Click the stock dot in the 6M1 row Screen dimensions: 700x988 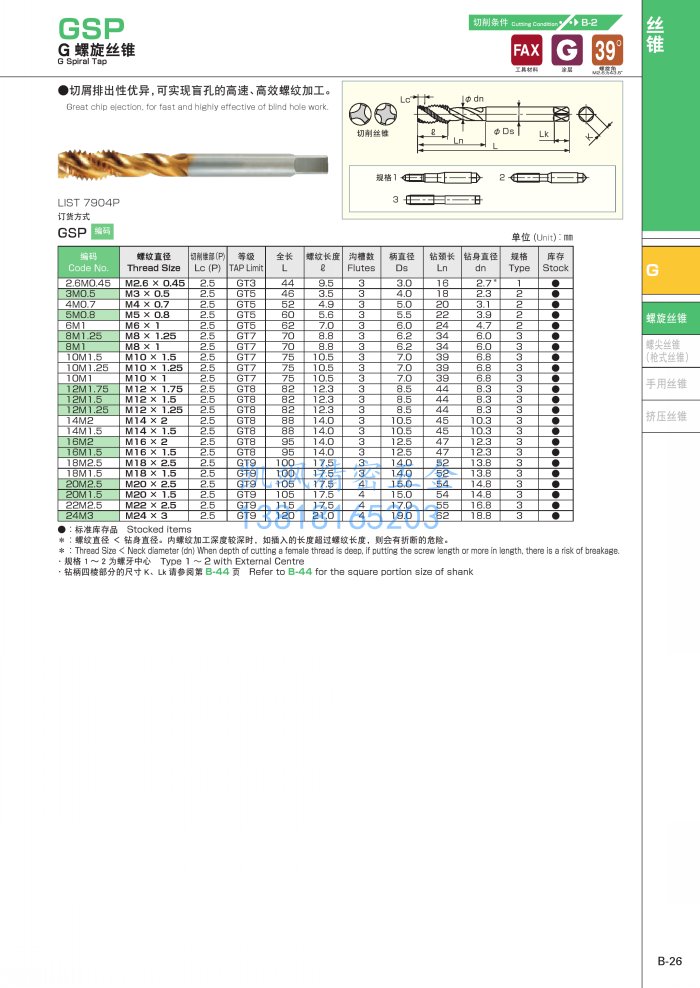pyautogui.click(x=556, y=326)
